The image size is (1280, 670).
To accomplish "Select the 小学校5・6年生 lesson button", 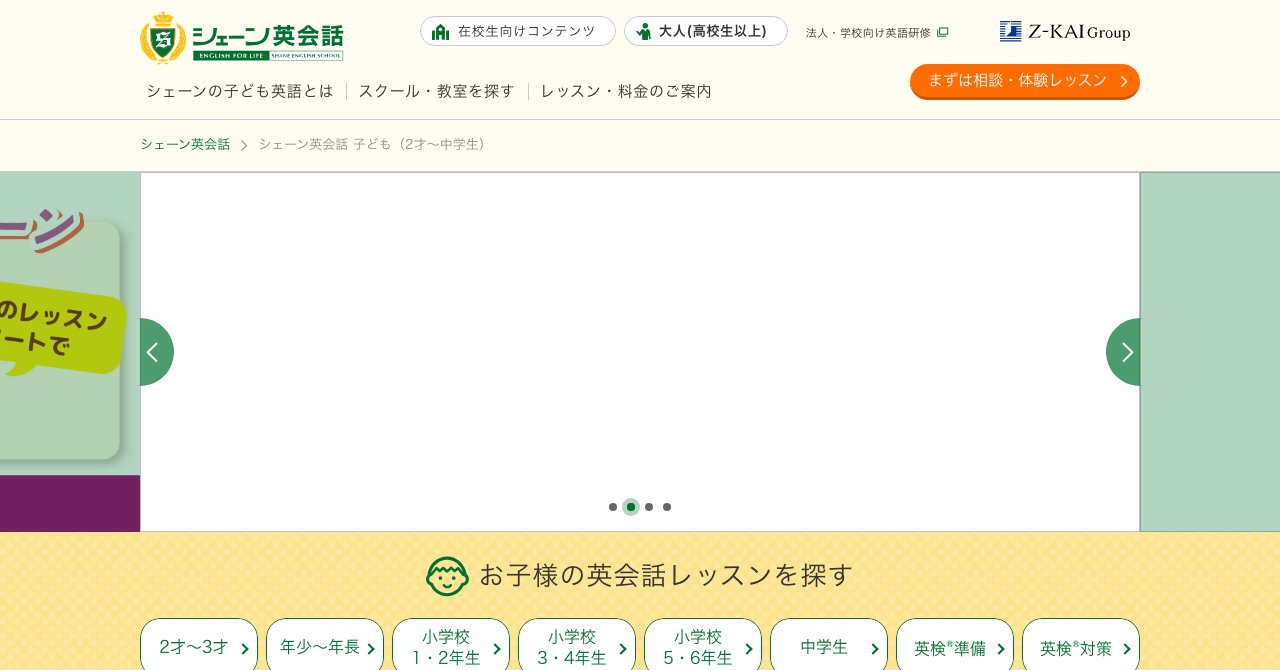I will click(703, 645).
